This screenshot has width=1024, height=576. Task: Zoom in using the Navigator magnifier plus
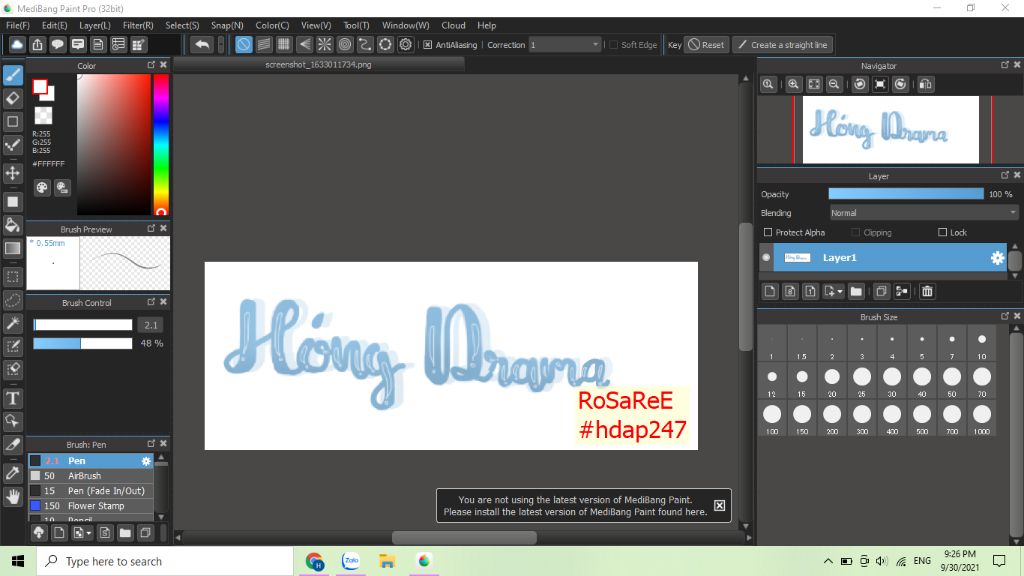pyautogui.click(x=793, y=84)
